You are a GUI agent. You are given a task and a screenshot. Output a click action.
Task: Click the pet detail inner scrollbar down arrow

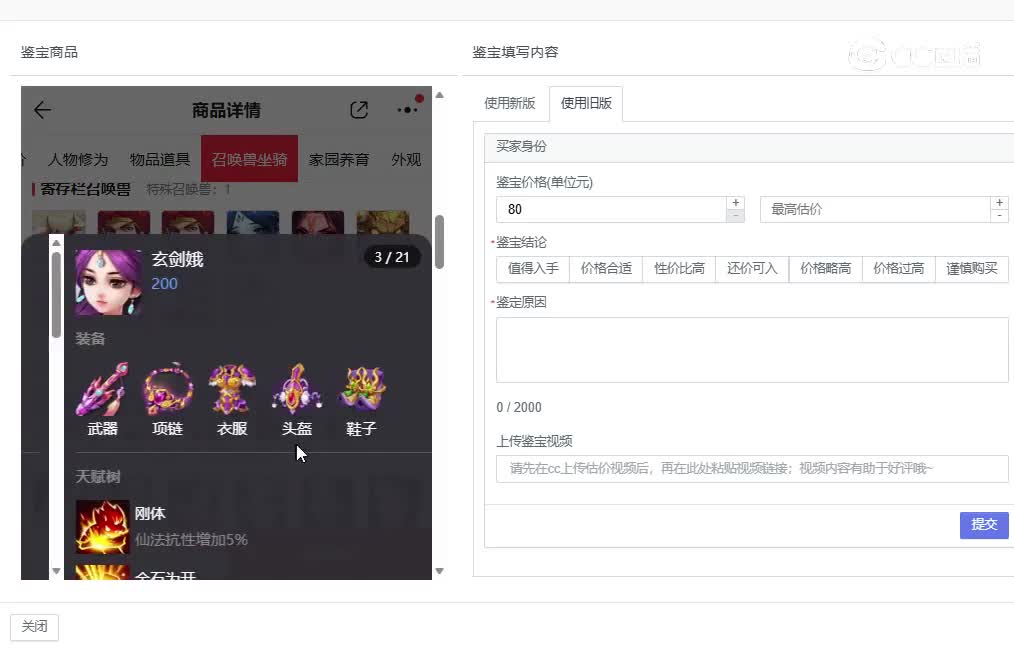click(56, 571)
